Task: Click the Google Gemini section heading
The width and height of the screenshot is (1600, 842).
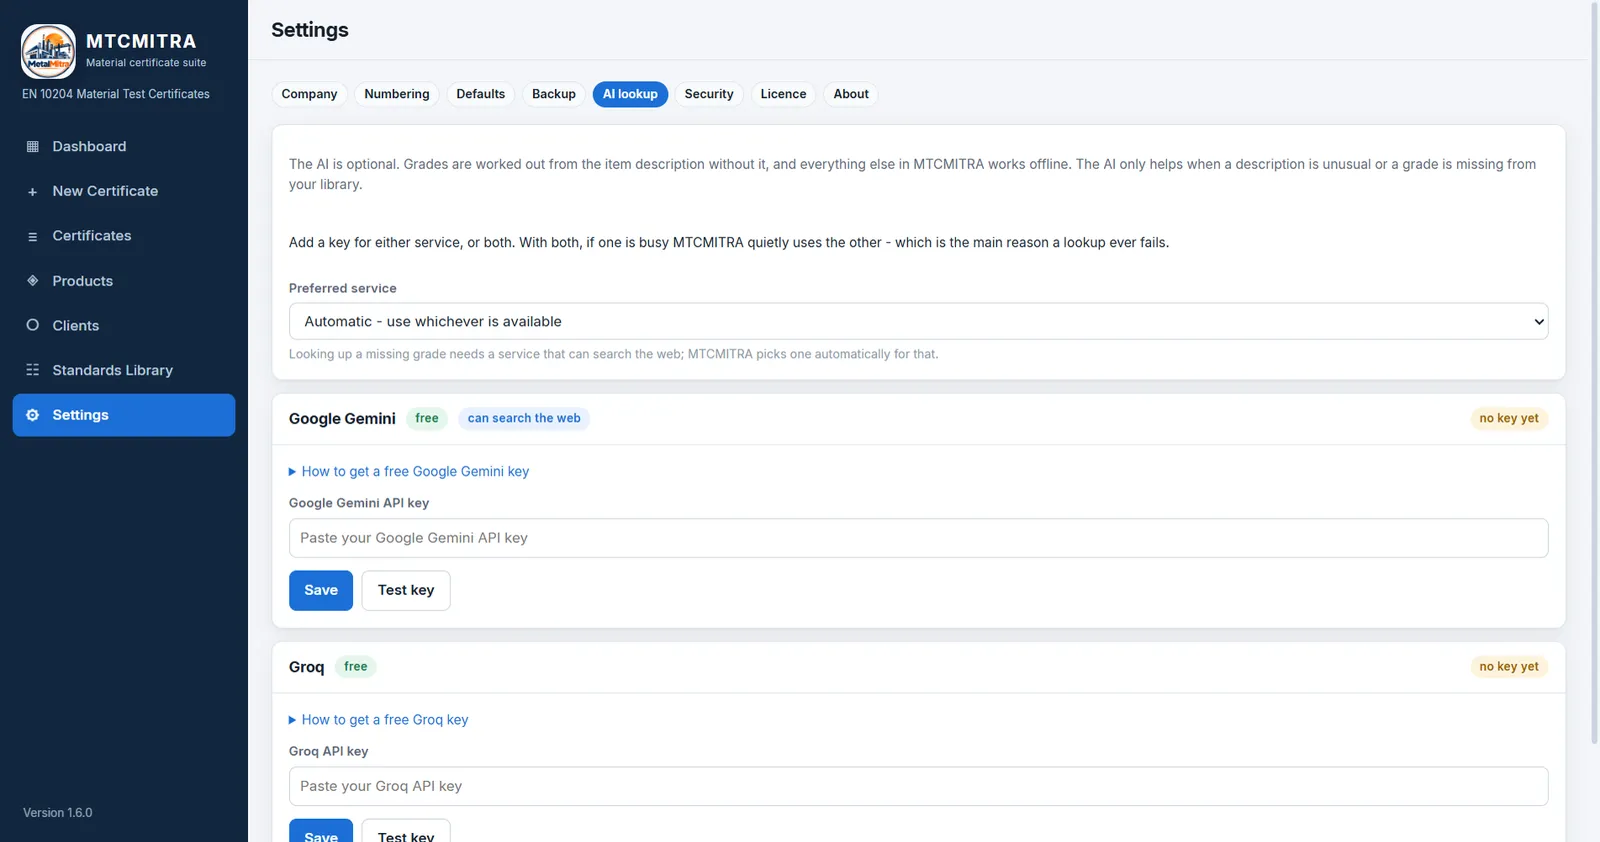Action: (x=342, y=419)
